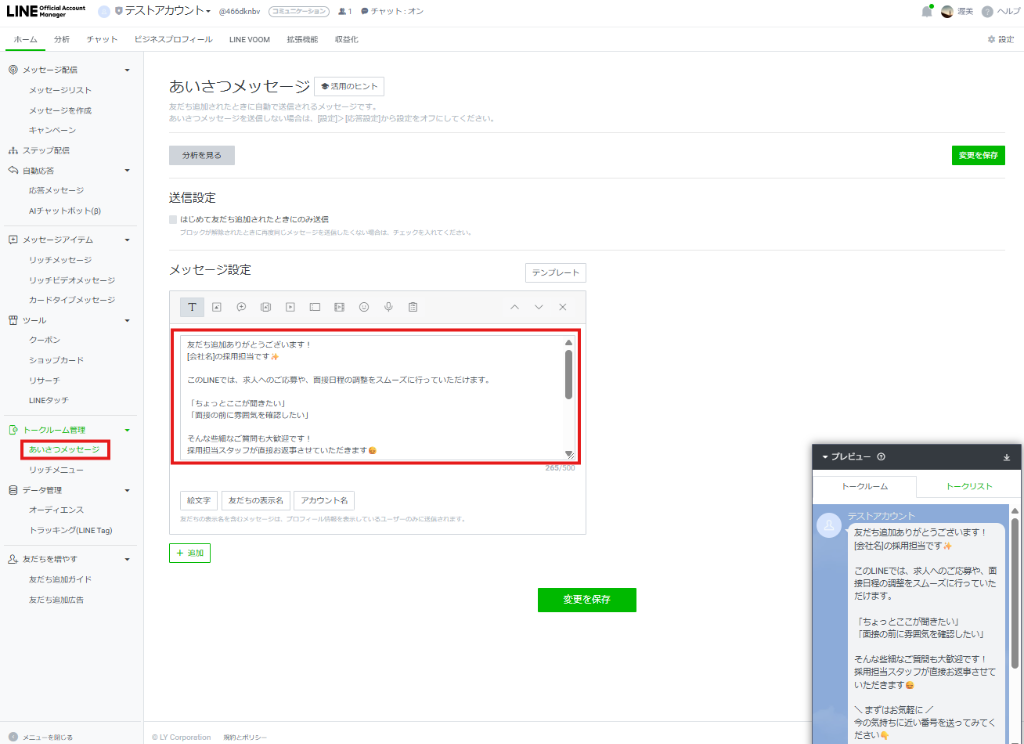Screen dimensions: 1024x744
Task: Collapse the プレビュー panel
Action: click(x=826, y=457)
